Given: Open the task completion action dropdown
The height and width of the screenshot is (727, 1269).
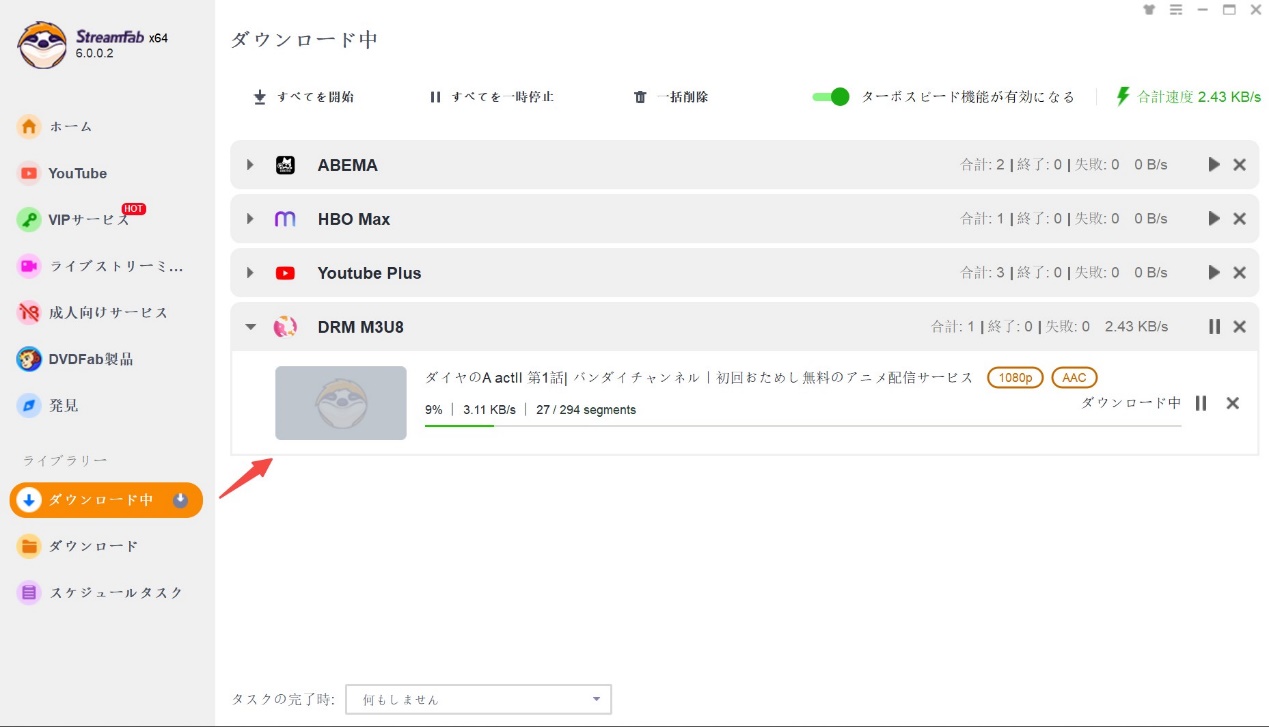Looking at the screenshot, I should (478, 699).
